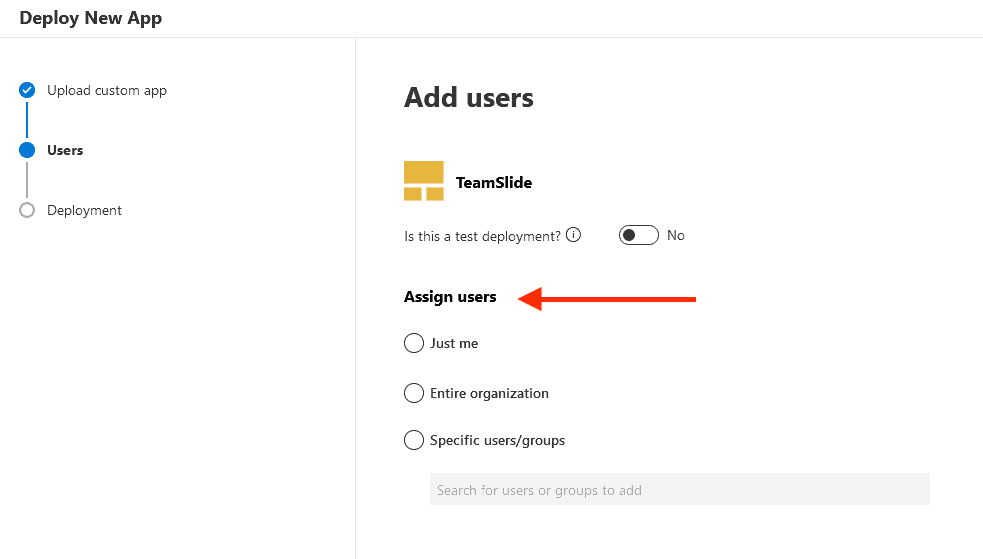Choose the Specific users/groups radio option
The width and height of the screenshot is (983, 559).
click(x=414, y=440)
